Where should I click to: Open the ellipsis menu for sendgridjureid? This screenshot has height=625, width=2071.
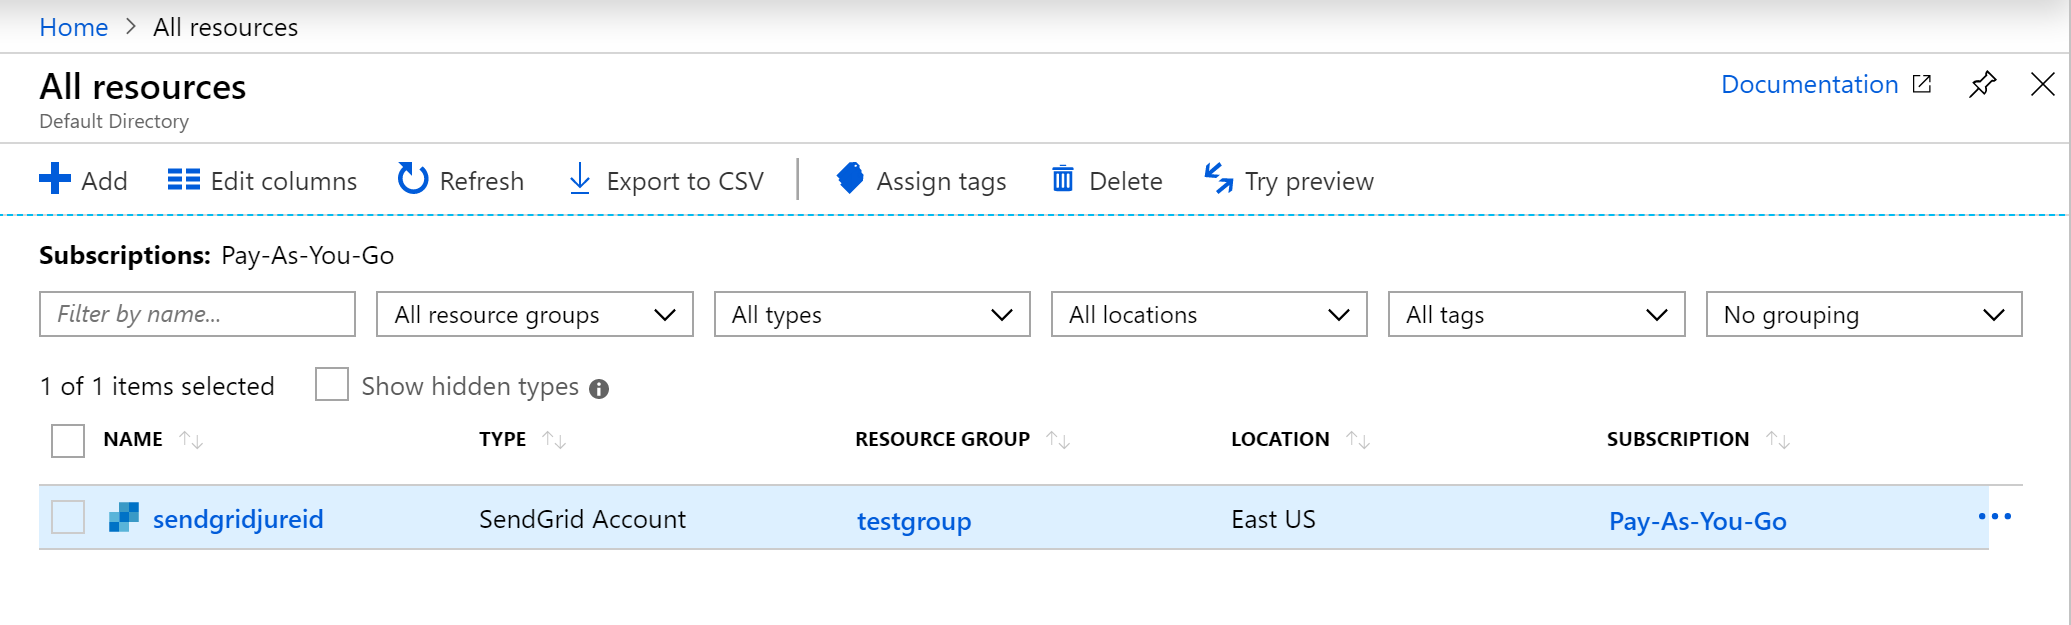(x=1995, y=517)
